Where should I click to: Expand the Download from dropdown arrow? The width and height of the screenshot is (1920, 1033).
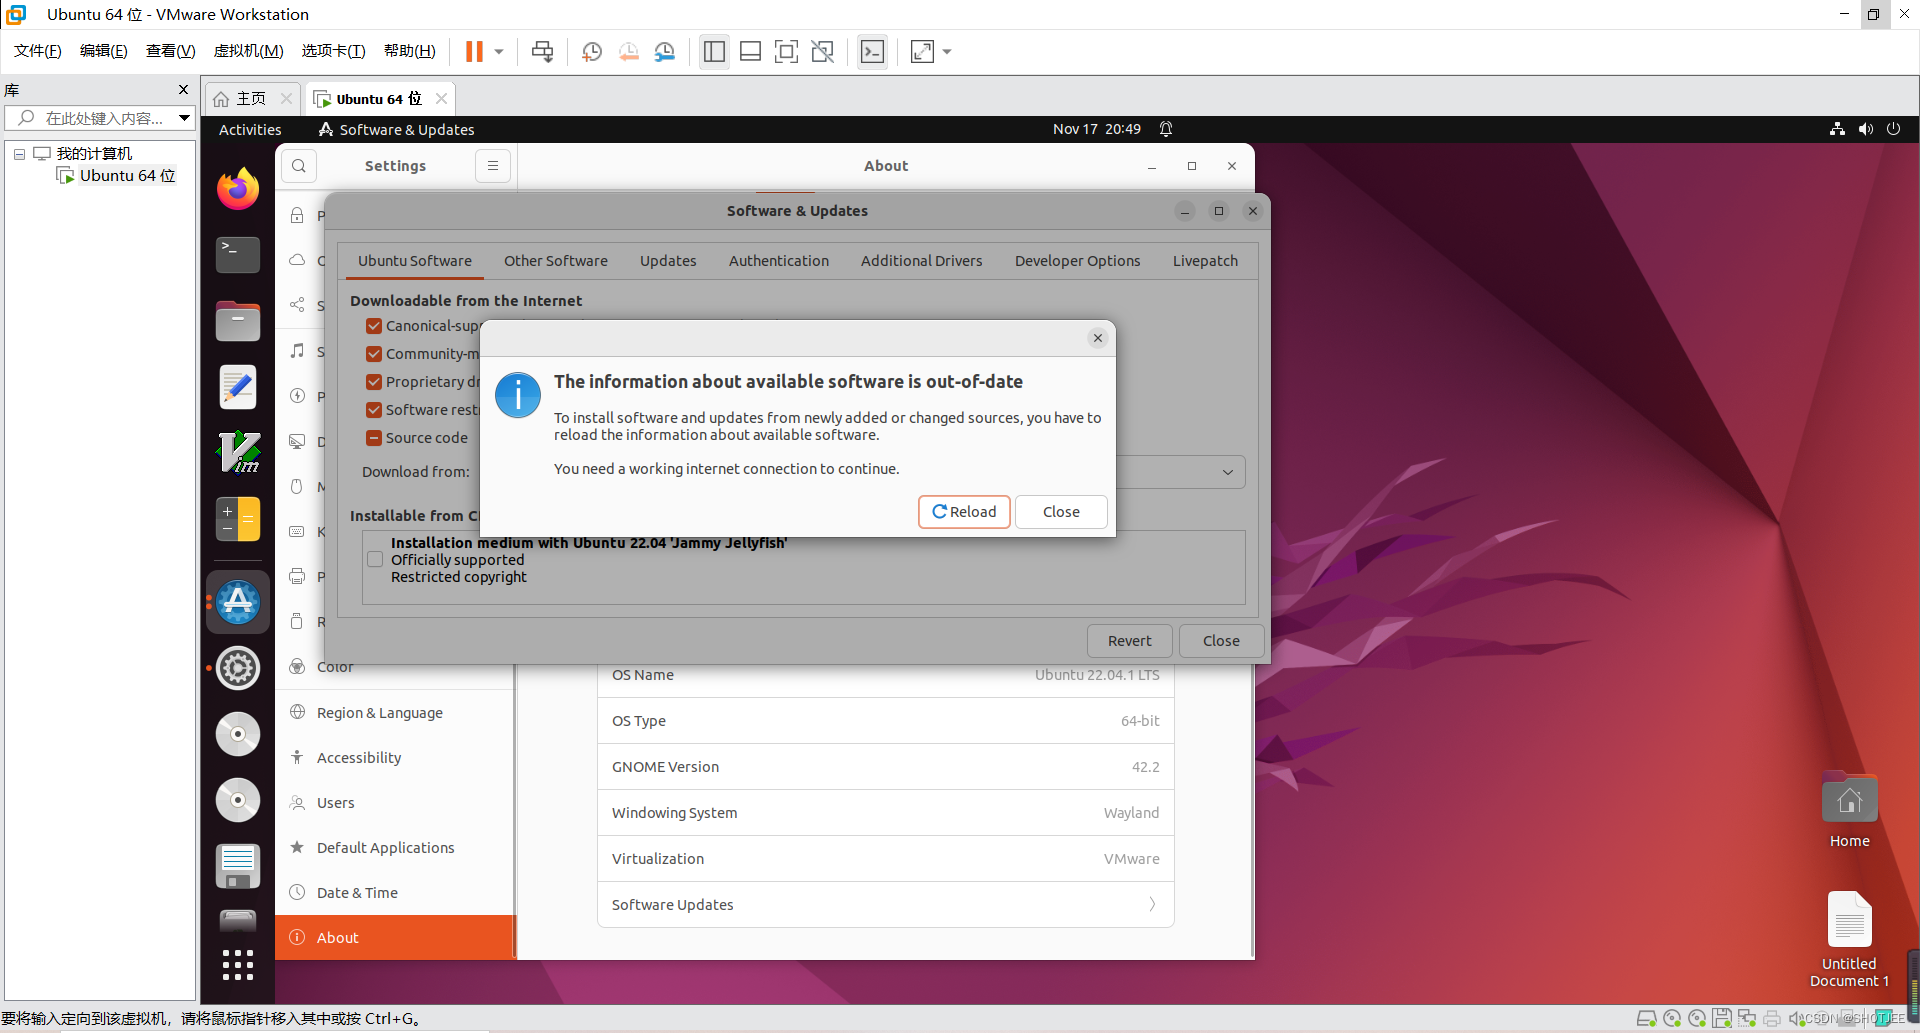tap(1228, 472)
